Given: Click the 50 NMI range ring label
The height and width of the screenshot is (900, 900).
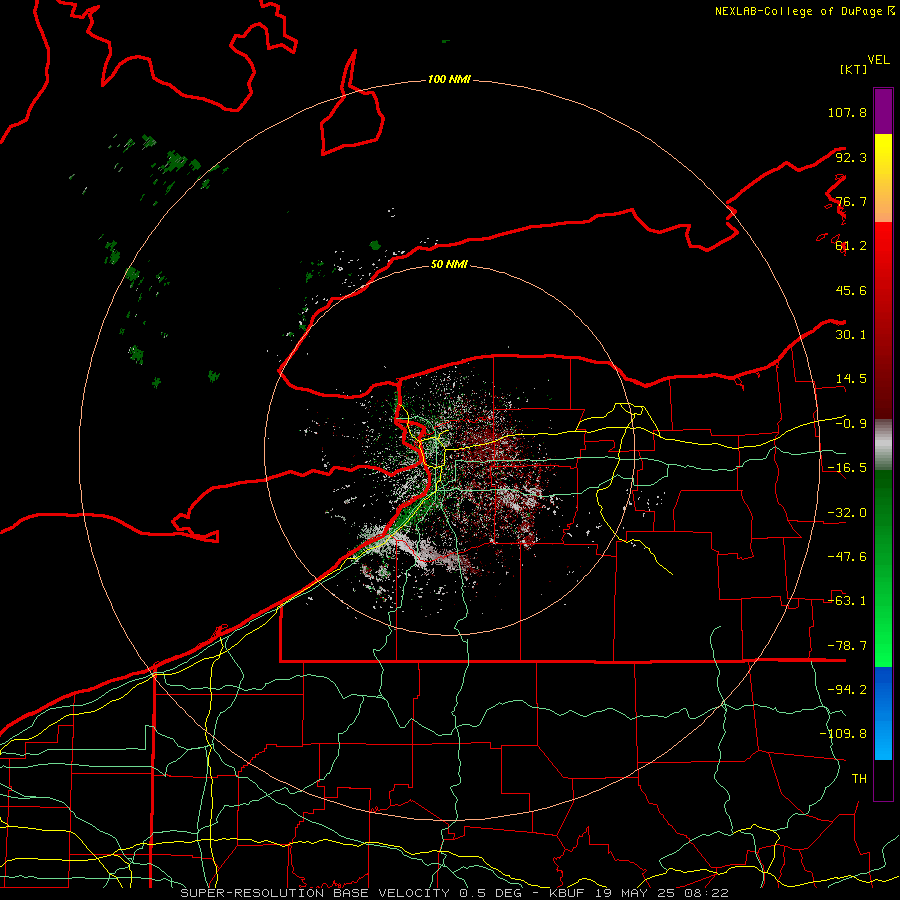Looking at the screenshot, I should (x=449, y=264).
